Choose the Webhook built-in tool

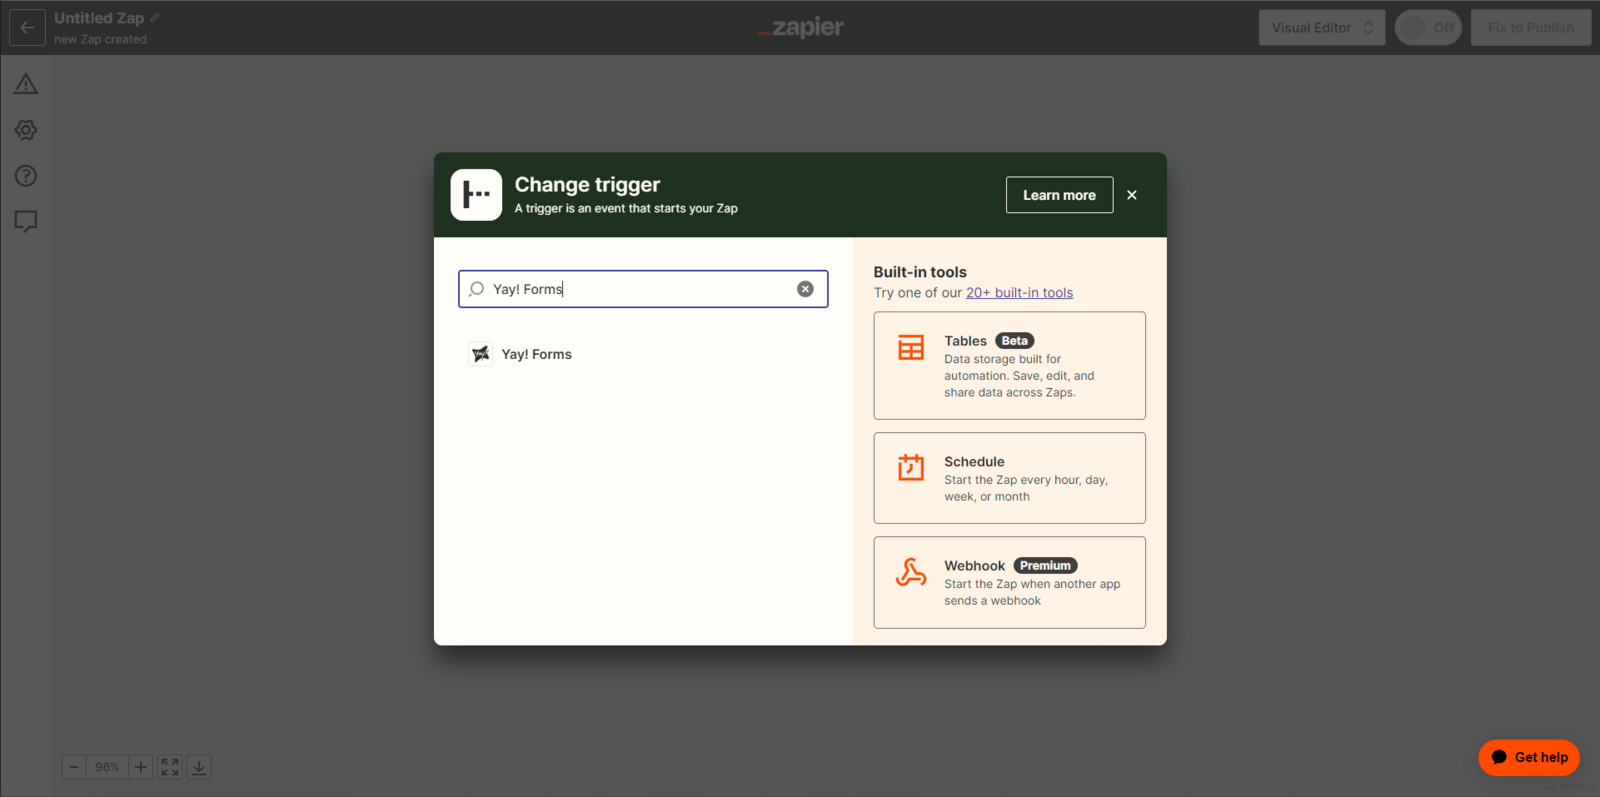tap(1009, 582)
